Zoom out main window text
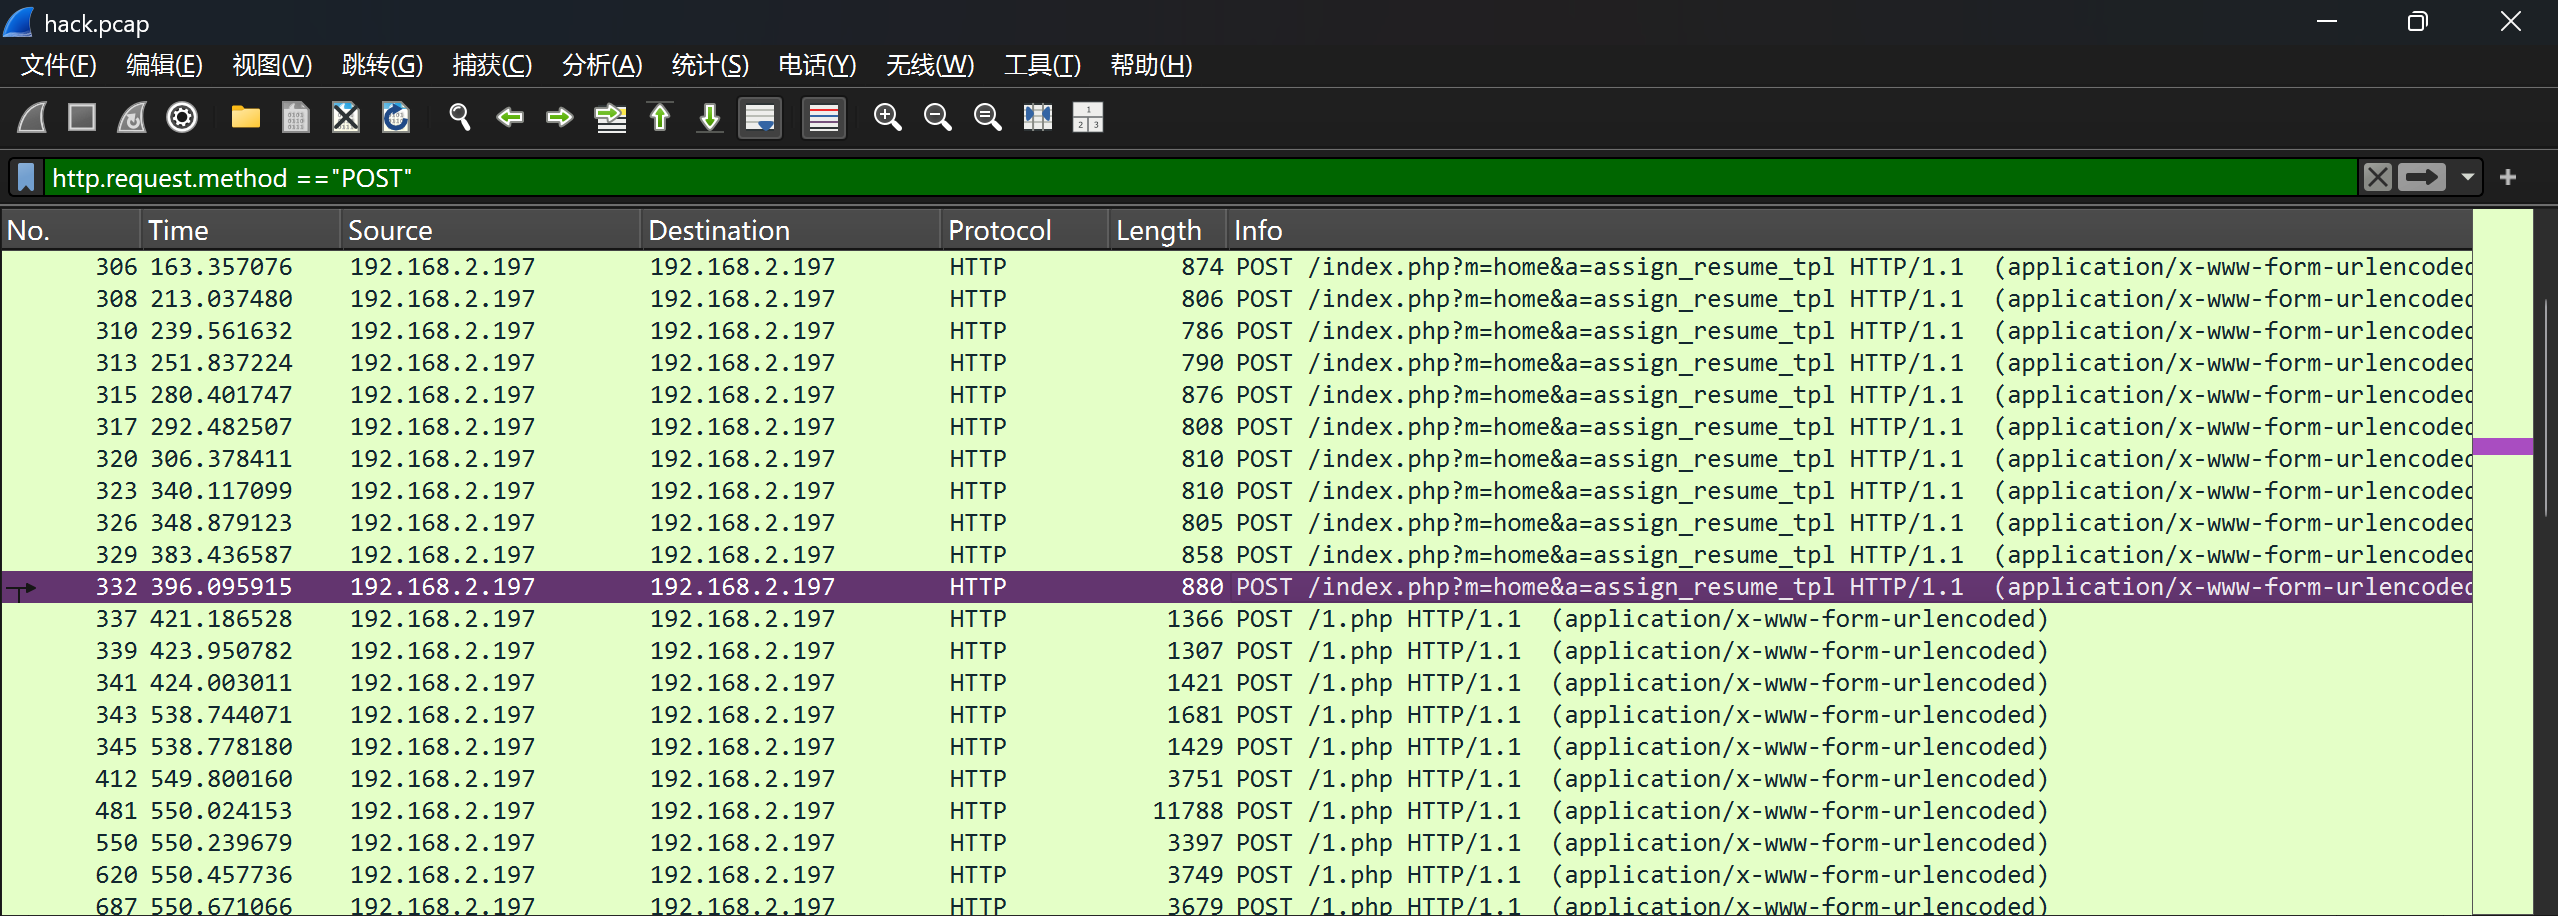This screenshot has height=916, width=2558. tap(938, 118)
